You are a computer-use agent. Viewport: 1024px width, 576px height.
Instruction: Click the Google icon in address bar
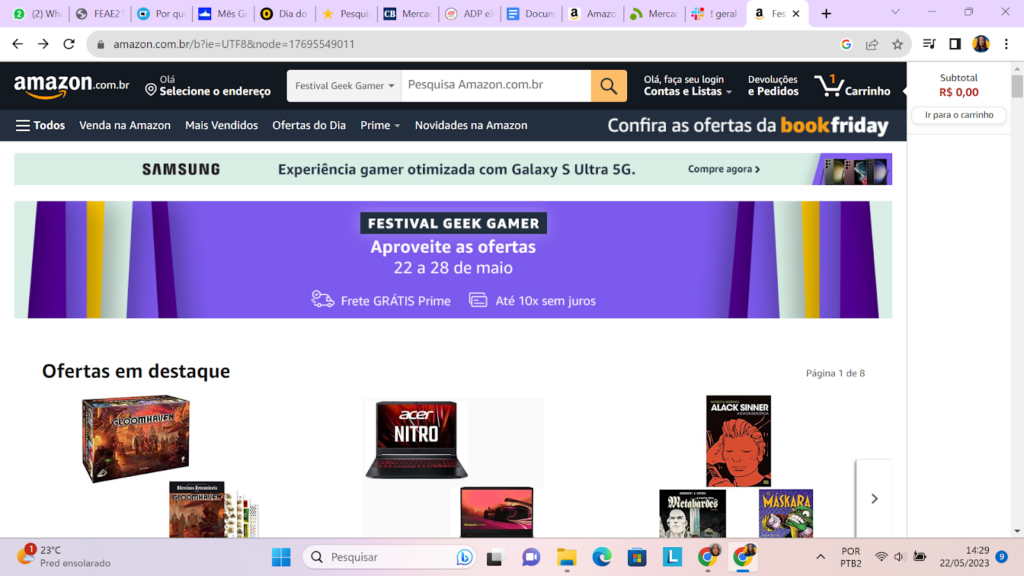846,44
